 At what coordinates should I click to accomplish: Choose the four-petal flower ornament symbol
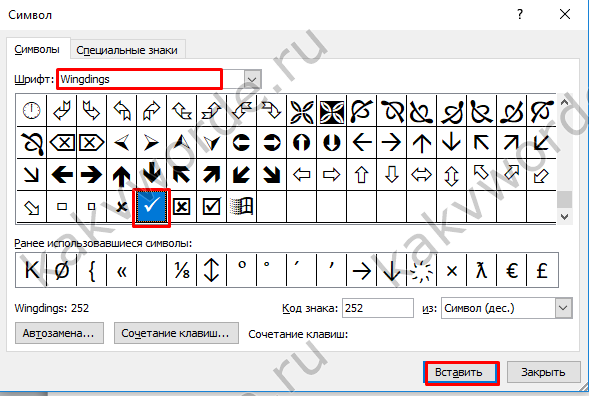click(x=302, y=111)
